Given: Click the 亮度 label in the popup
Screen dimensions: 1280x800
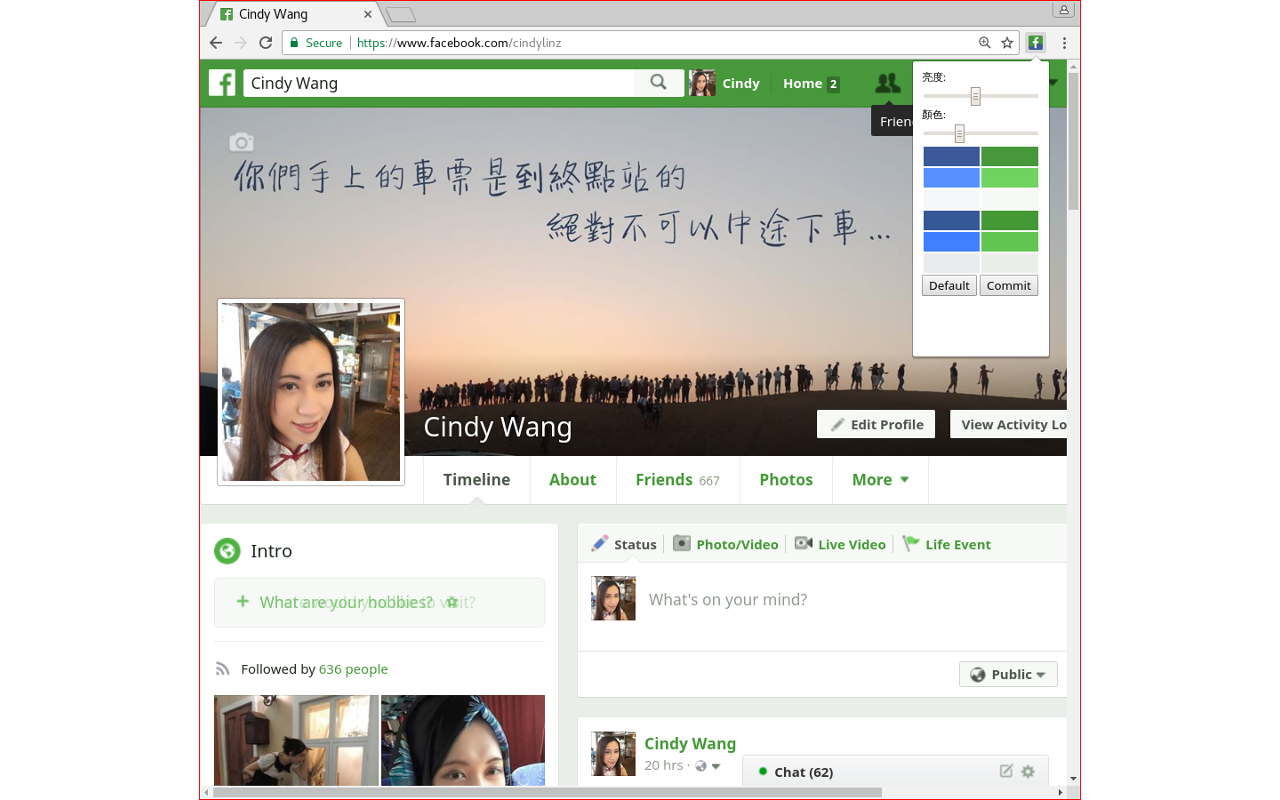Looking at the screenshot, I should point(933,77).
